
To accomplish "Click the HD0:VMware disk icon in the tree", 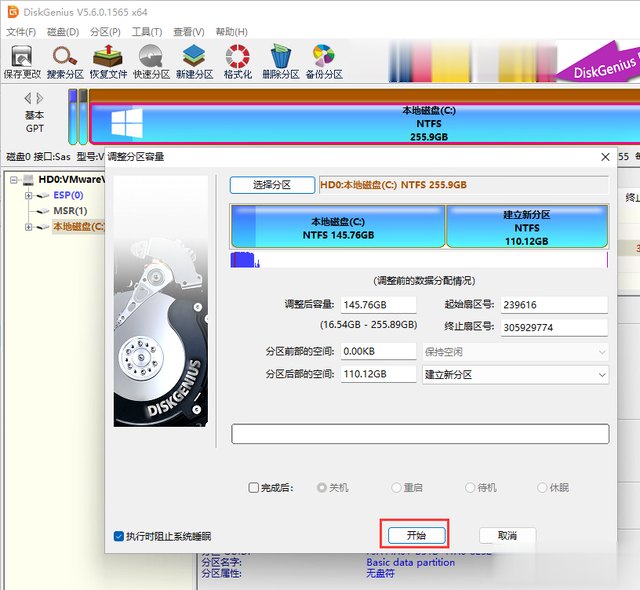I will point(28,180).
